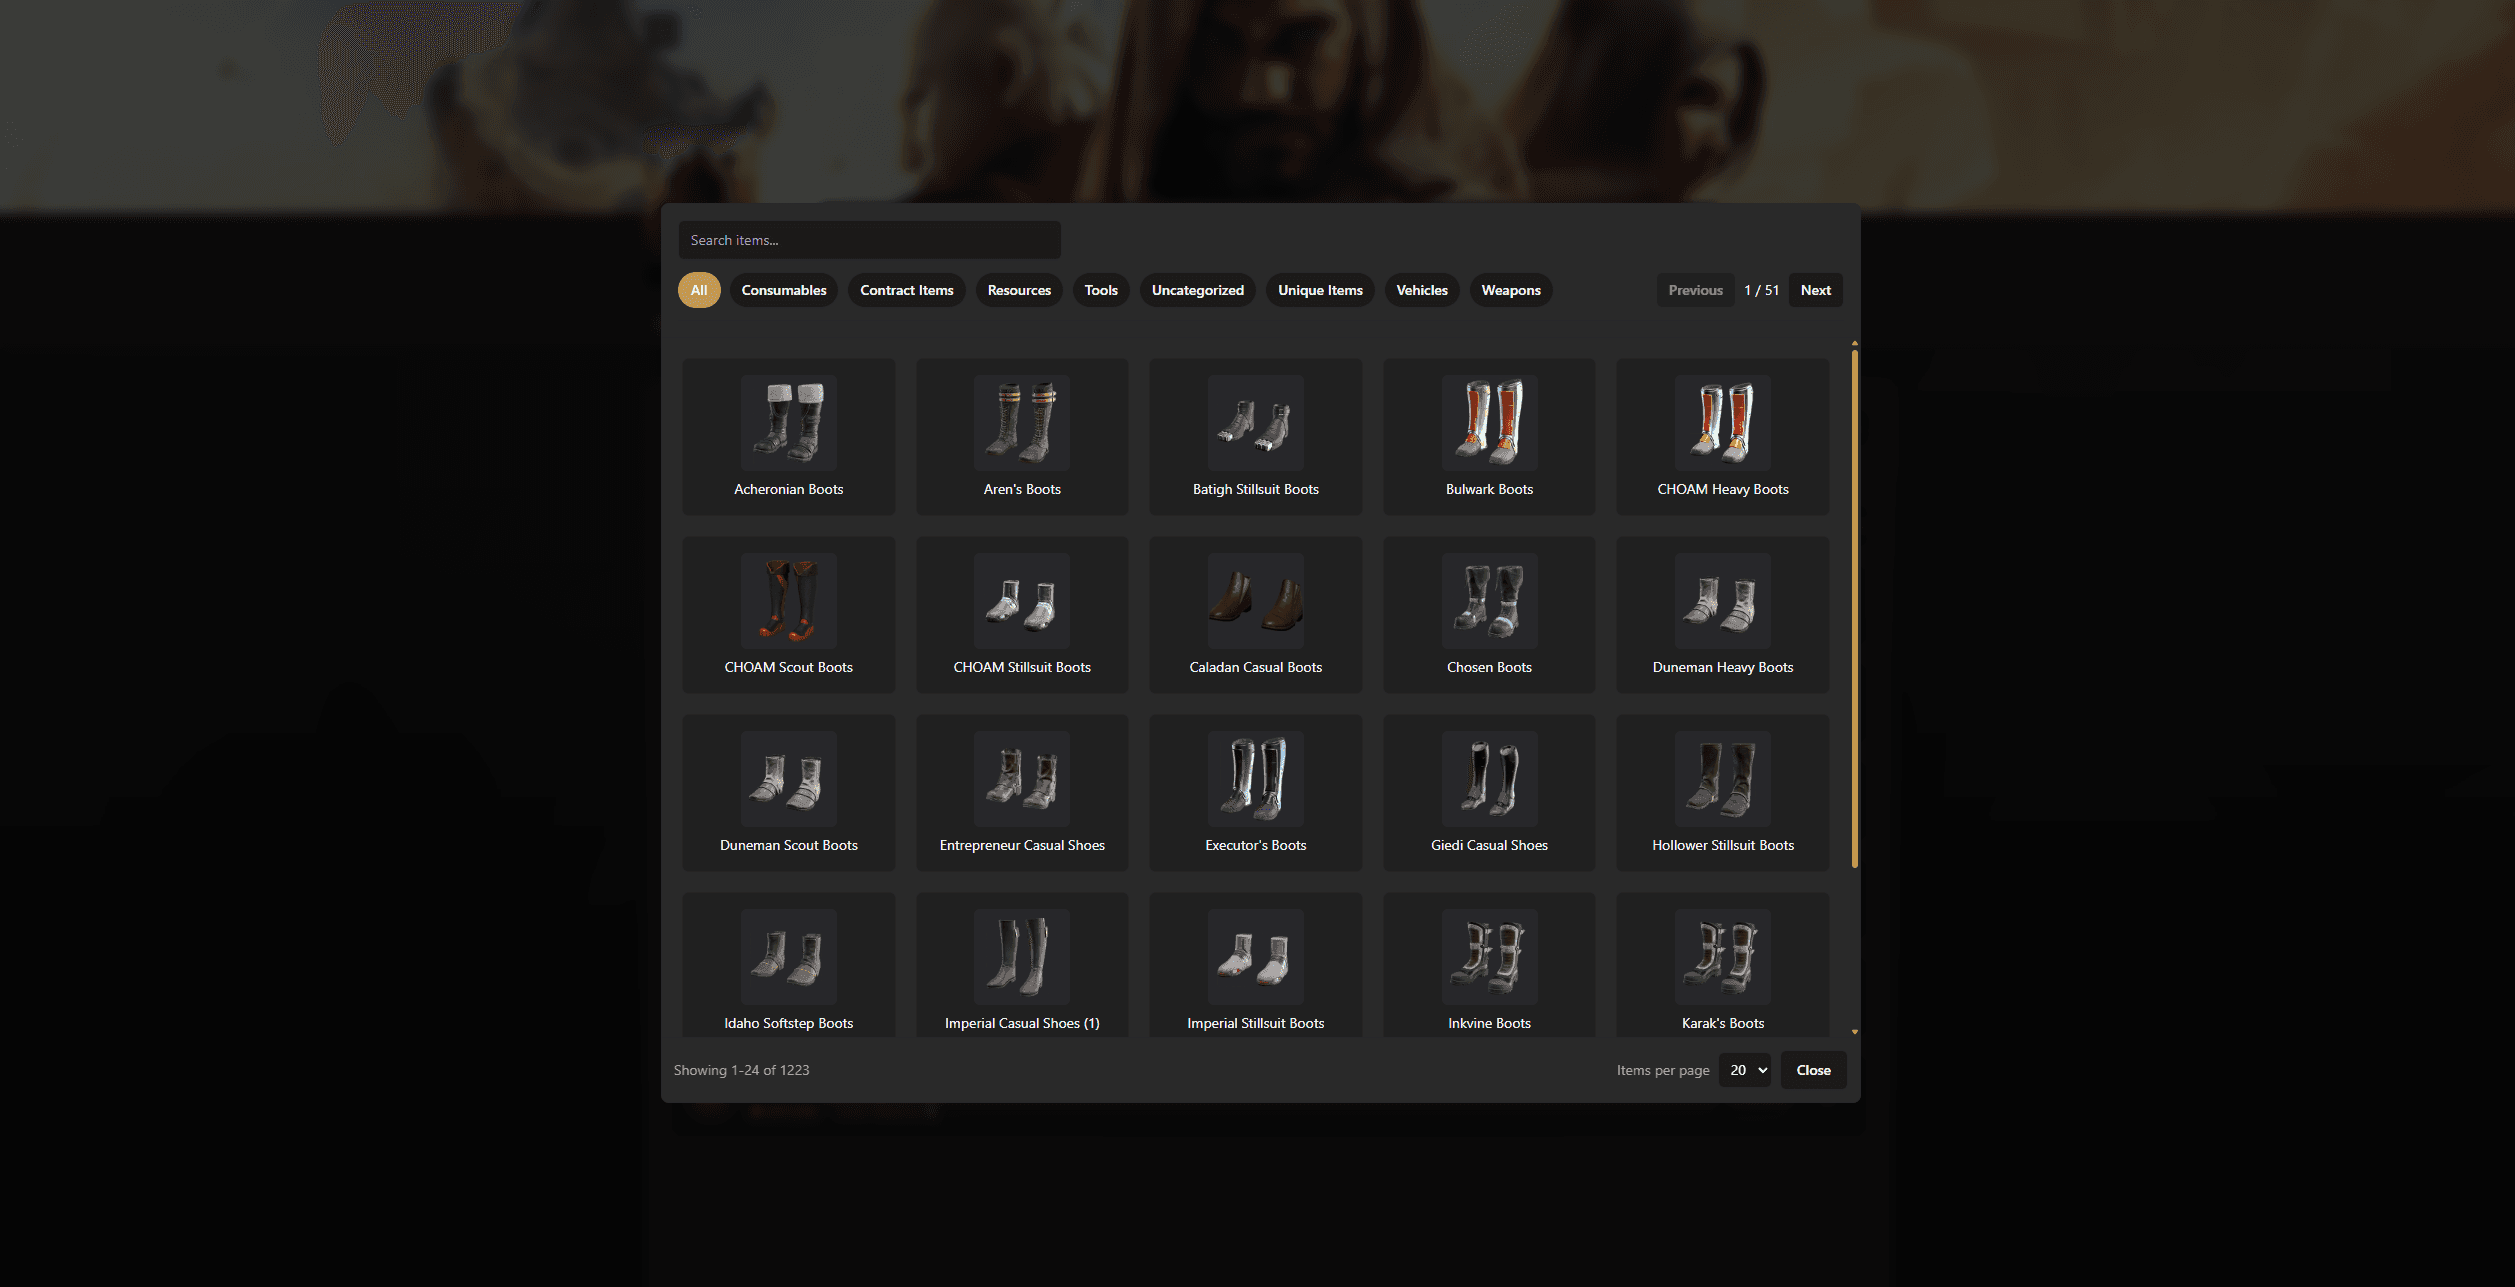The width and height of the screenshot is (2515, 1287).
Task: Toggle the All category filter
Action: 699,290
